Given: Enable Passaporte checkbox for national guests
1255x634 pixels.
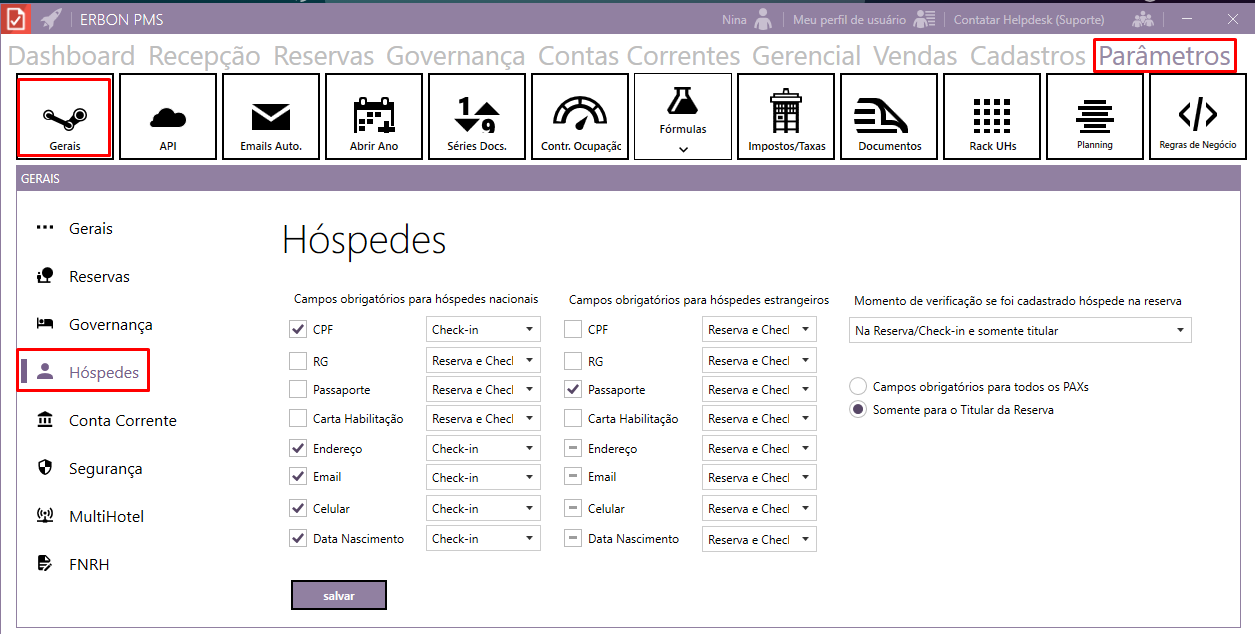Looking at the screenshot, I should (298, 390).
